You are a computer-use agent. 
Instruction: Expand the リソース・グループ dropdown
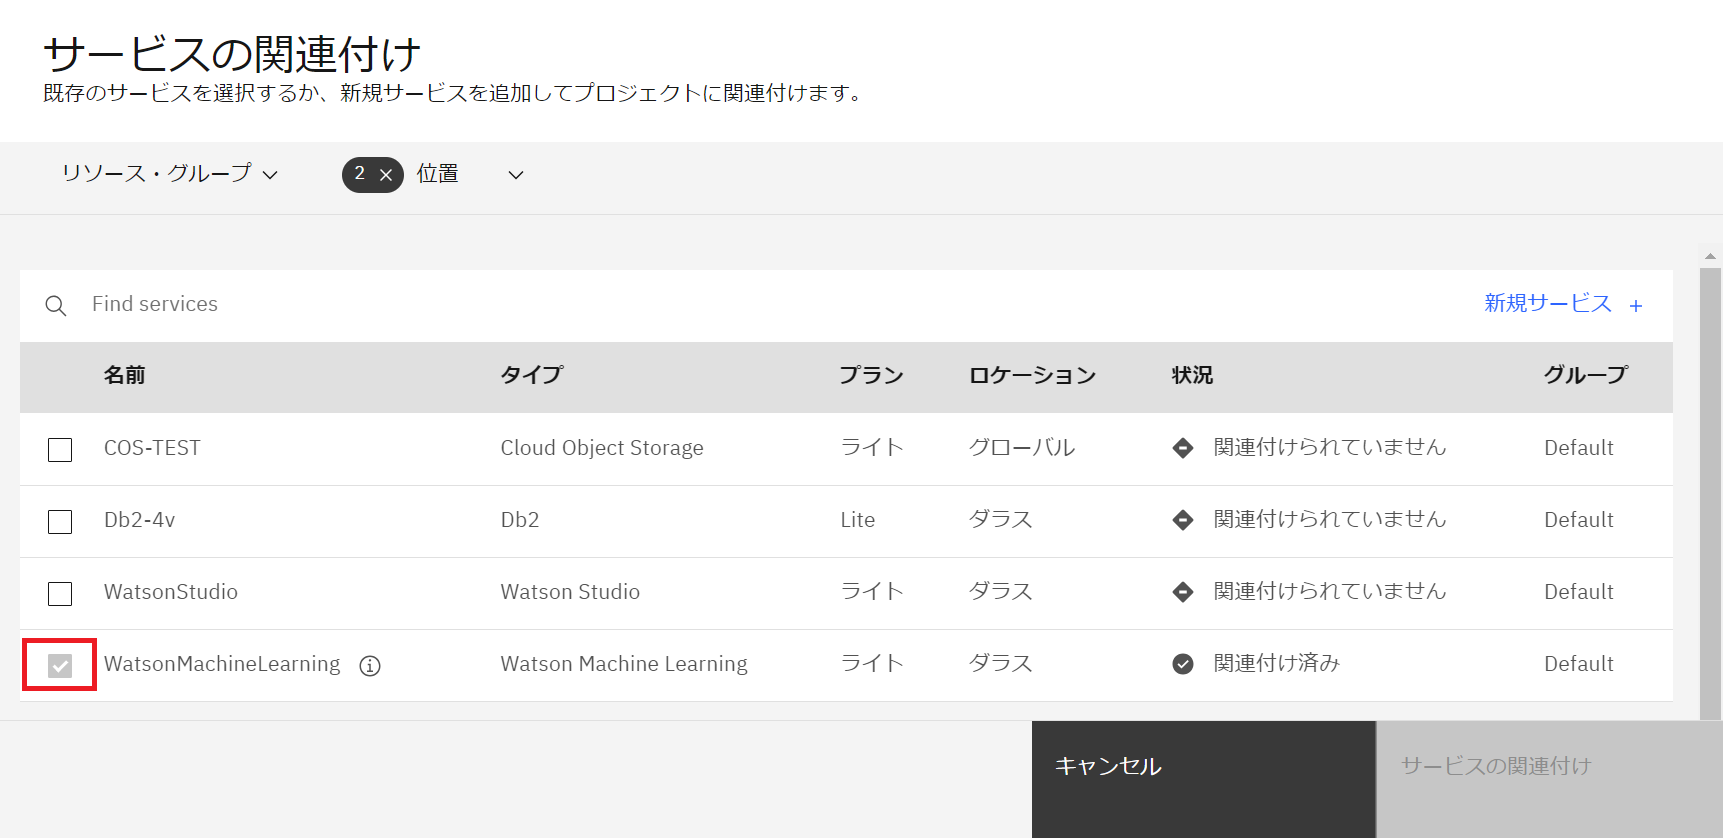point(169,174)
